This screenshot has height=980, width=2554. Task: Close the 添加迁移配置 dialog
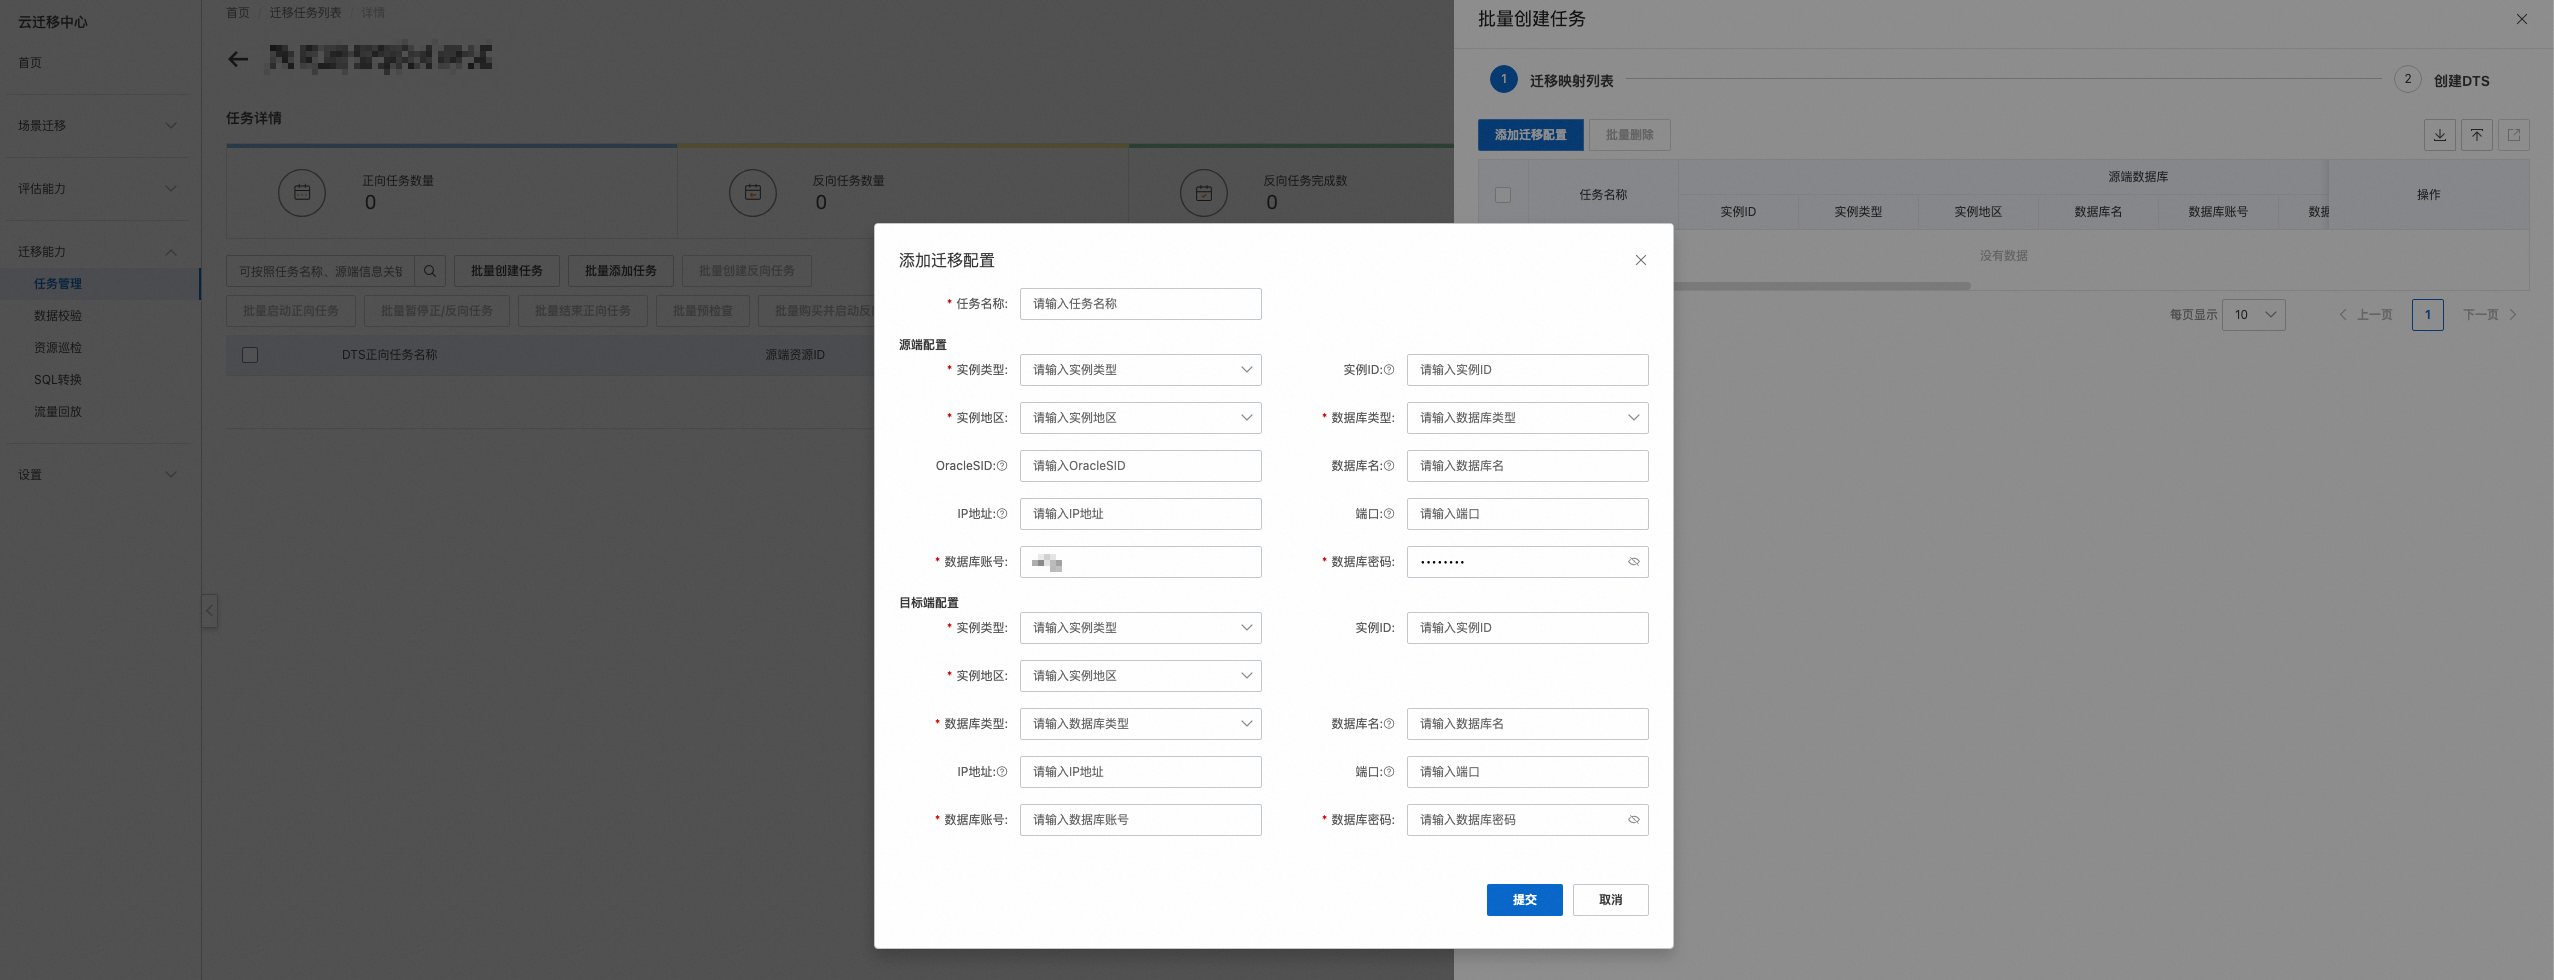1640,260
